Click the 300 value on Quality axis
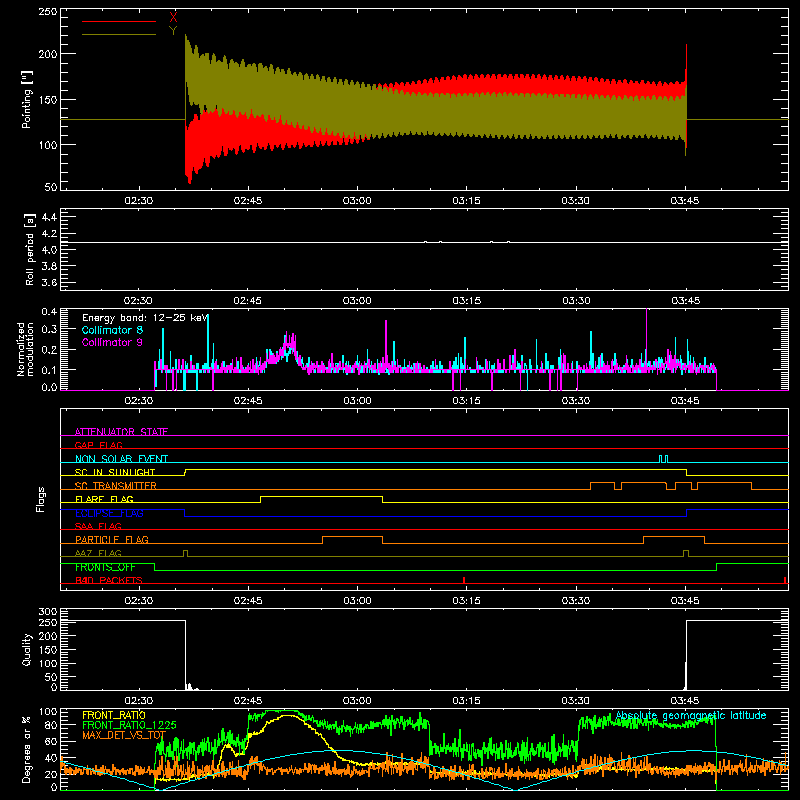800x800 pixels. coord(47,612)
